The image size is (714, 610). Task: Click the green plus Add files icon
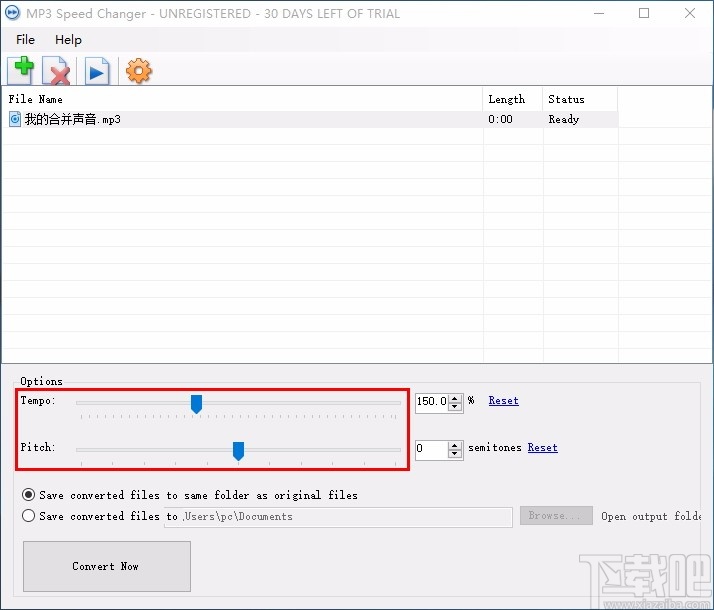20,70
